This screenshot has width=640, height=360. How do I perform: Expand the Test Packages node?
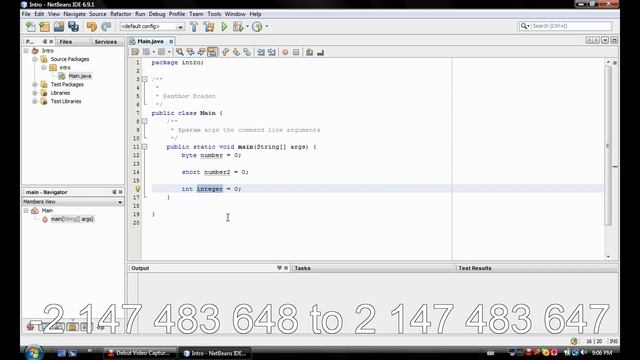(x=35, y=84)
